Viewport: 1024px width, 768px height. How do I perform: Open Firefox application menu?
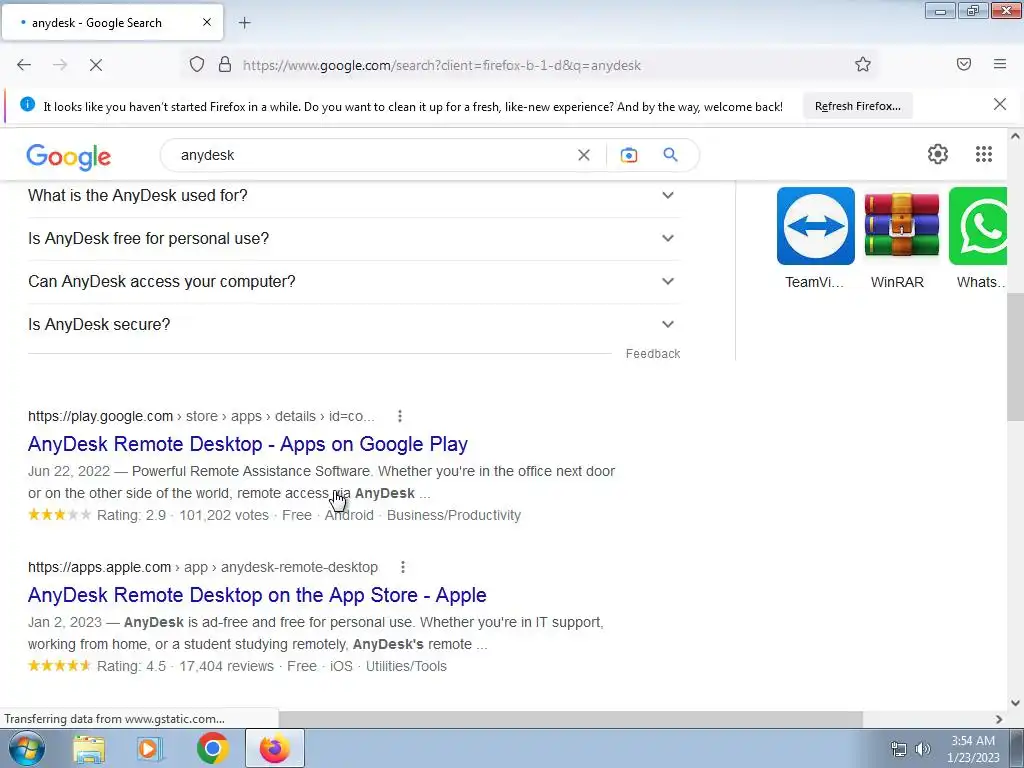coord(1000,64)
